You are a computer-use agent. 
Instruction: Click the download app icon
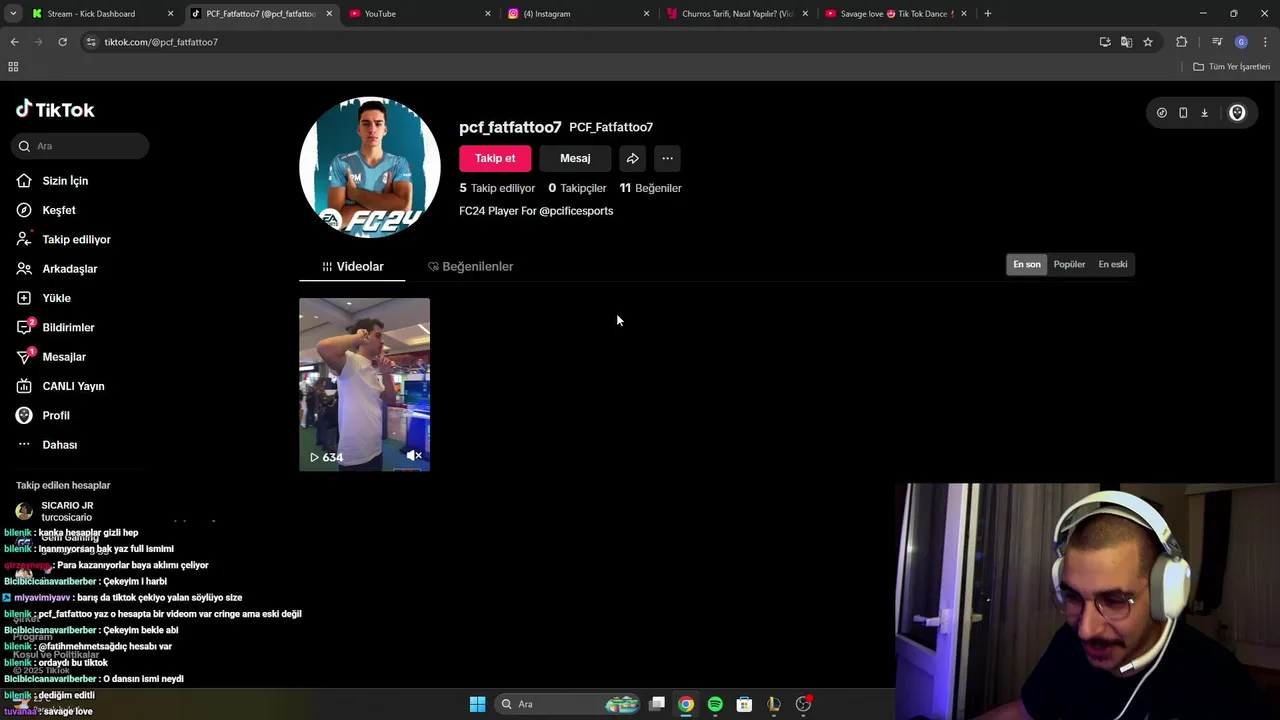[x=1204, y=113]
